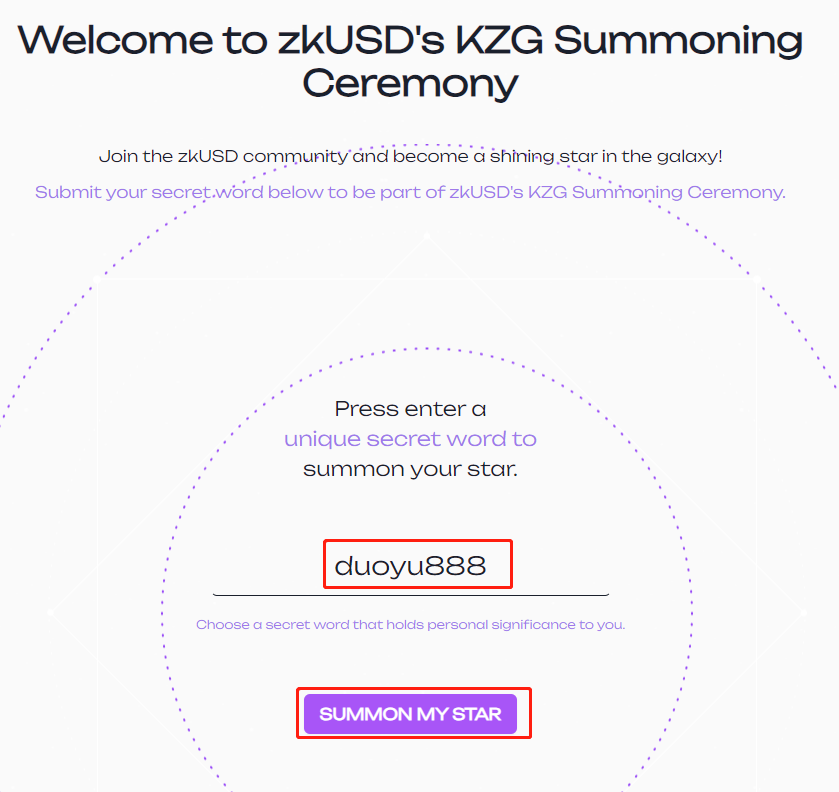Click the "Press enter a" text line
The height and width of the screenshot is (792, 839).
pyautogui.click(x=410, y=409)
